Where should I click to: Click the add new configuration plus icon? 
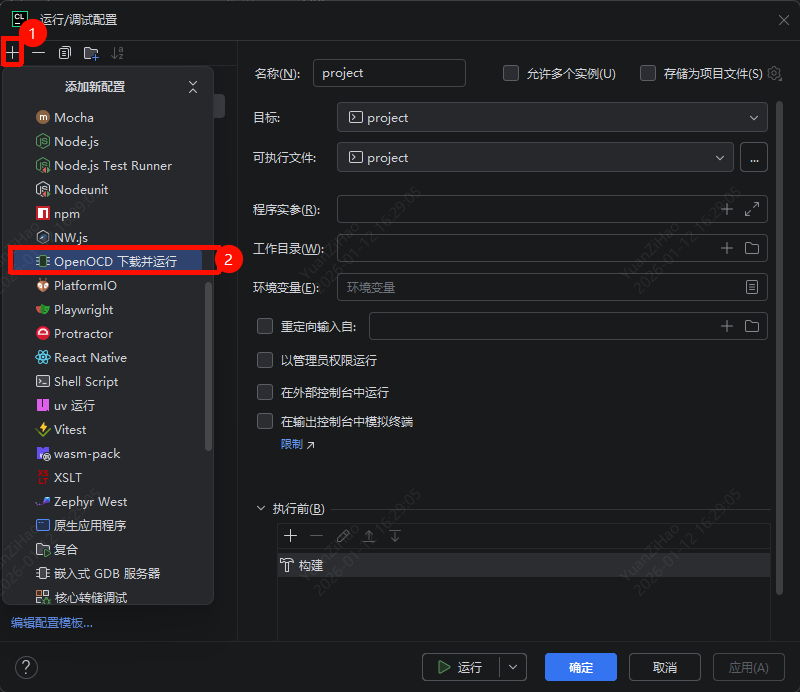click(12, 52)
